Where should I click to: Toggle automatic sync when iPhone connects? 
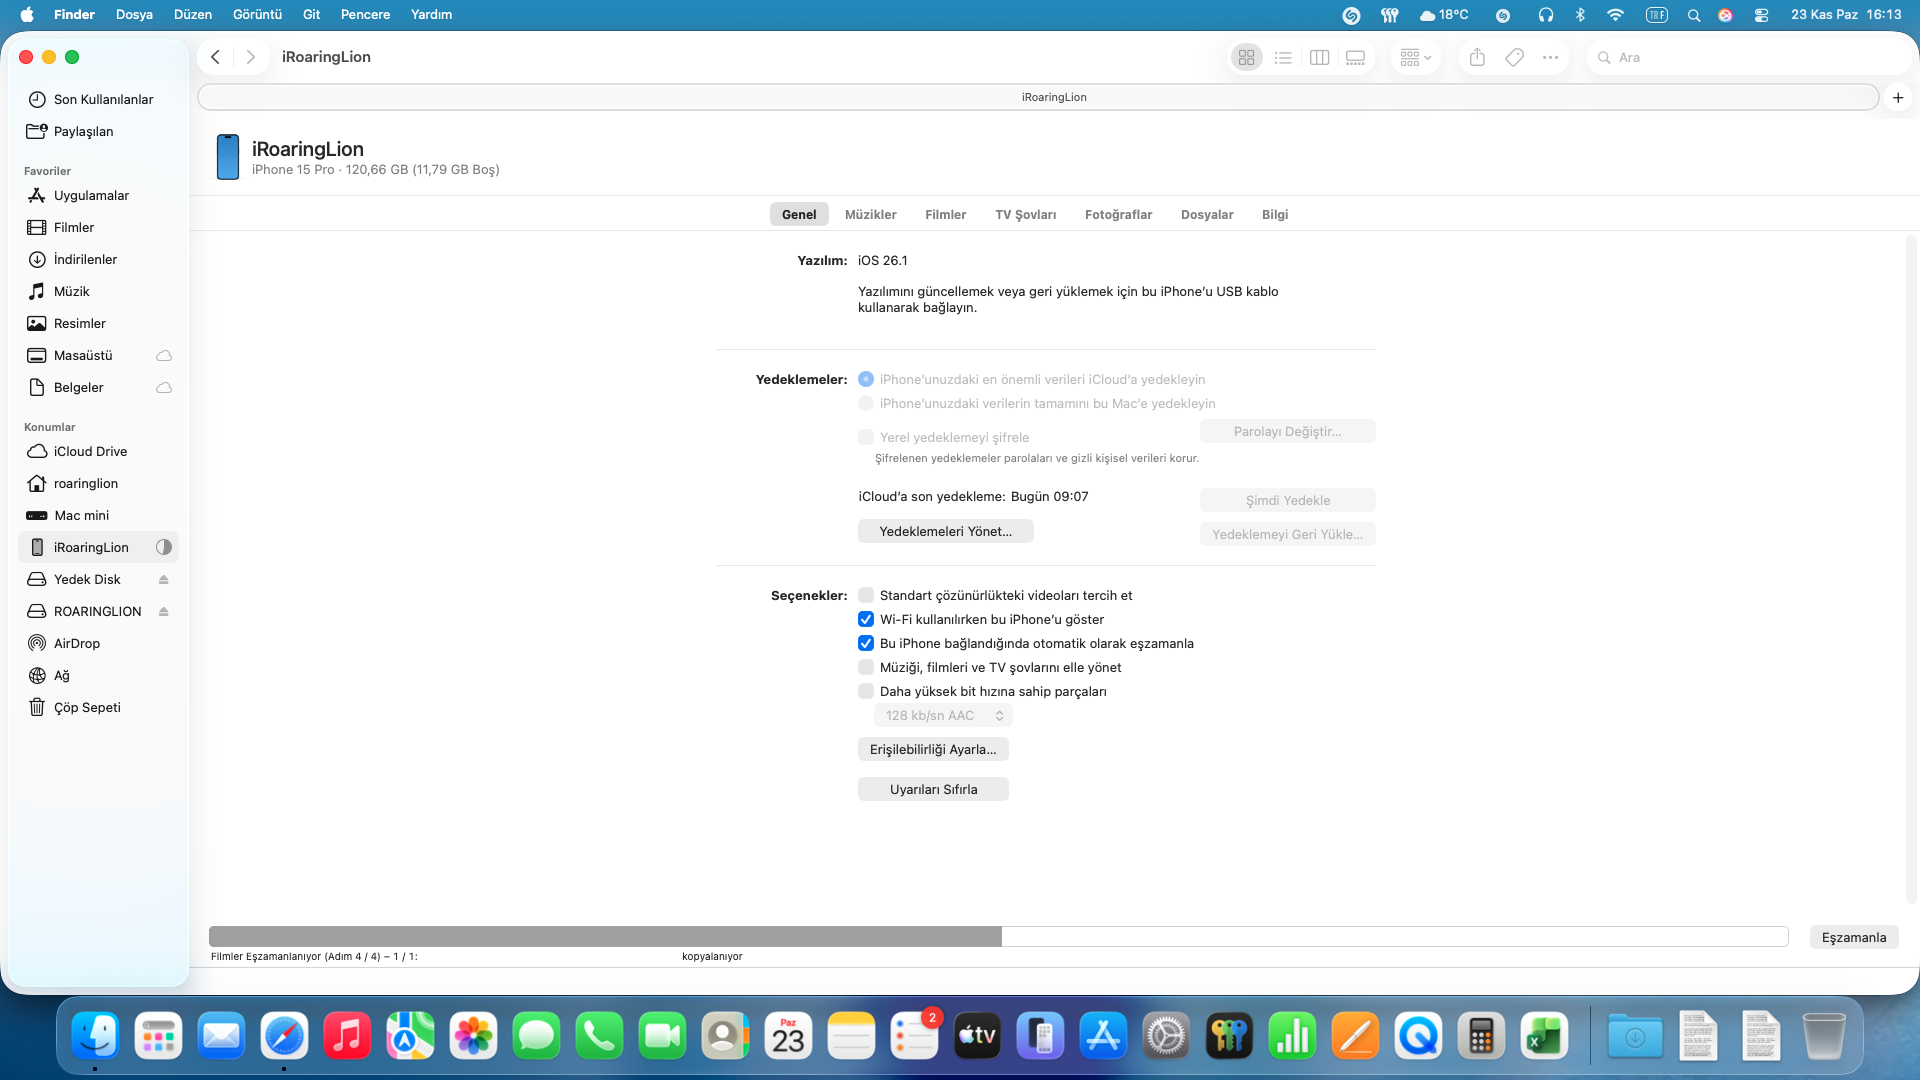[866, 643]
